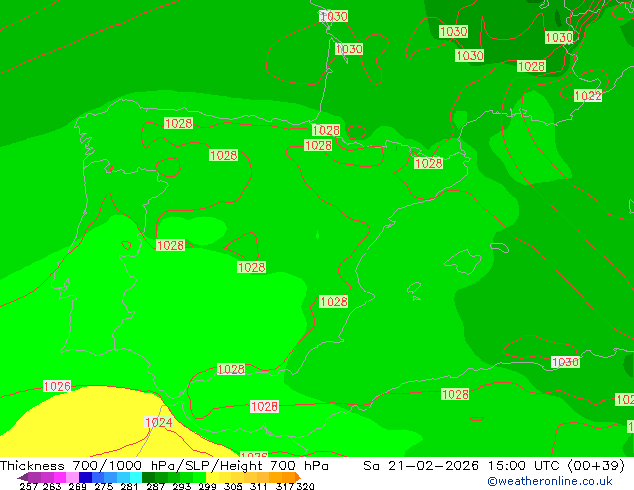
Task: Click the 1024 isobar label
Action: click(x=158, y=422)
